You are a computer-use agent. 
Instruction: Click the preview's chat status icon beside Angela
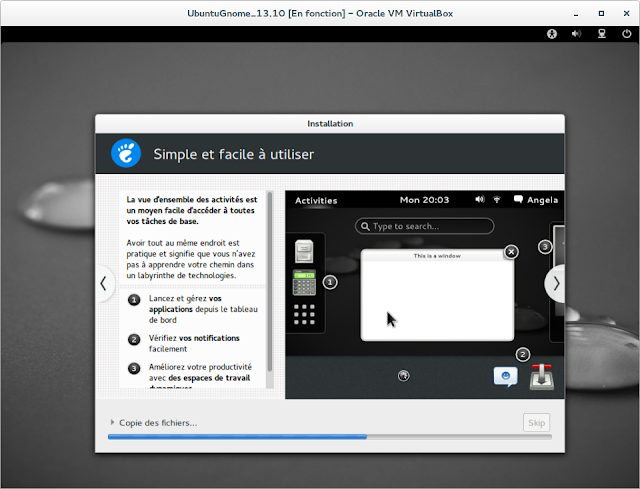[518, 200]
